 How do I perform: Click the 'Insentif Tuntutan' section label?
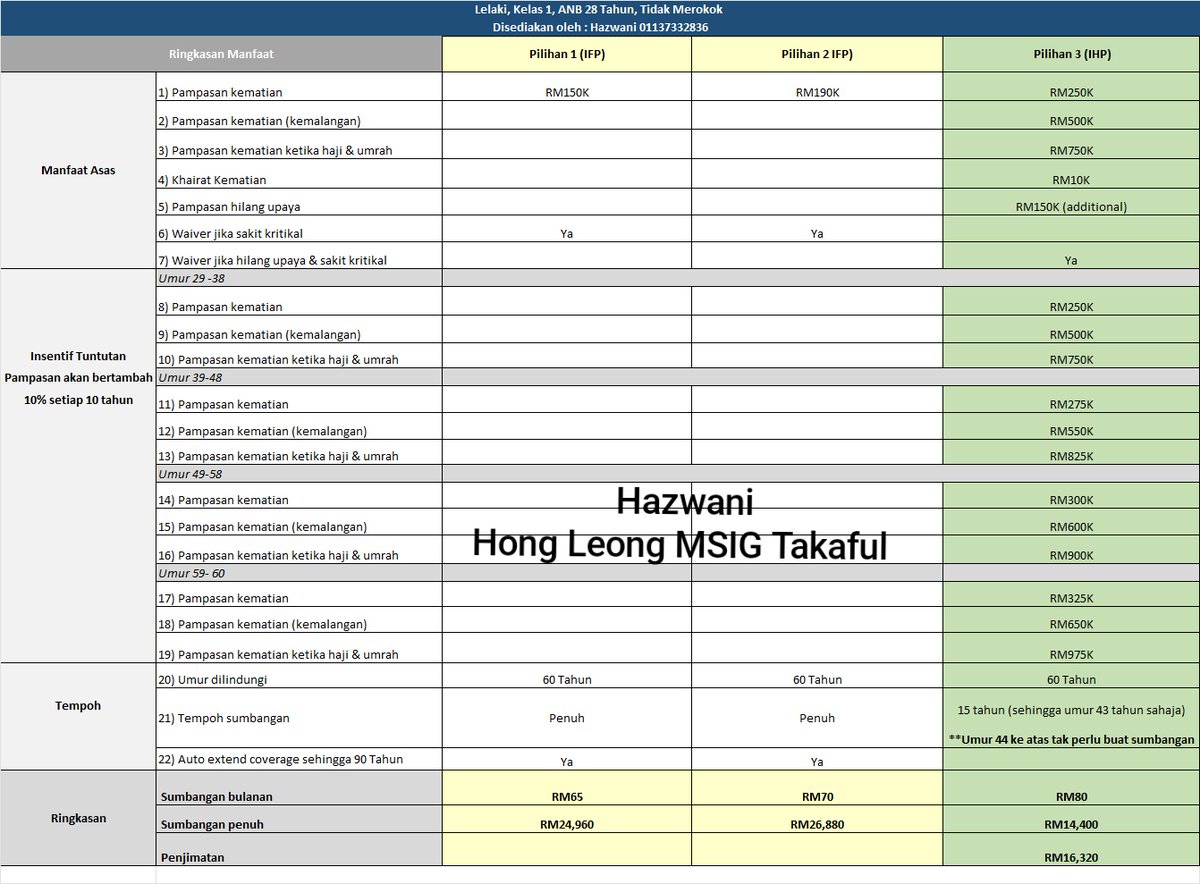pos(79,355)
